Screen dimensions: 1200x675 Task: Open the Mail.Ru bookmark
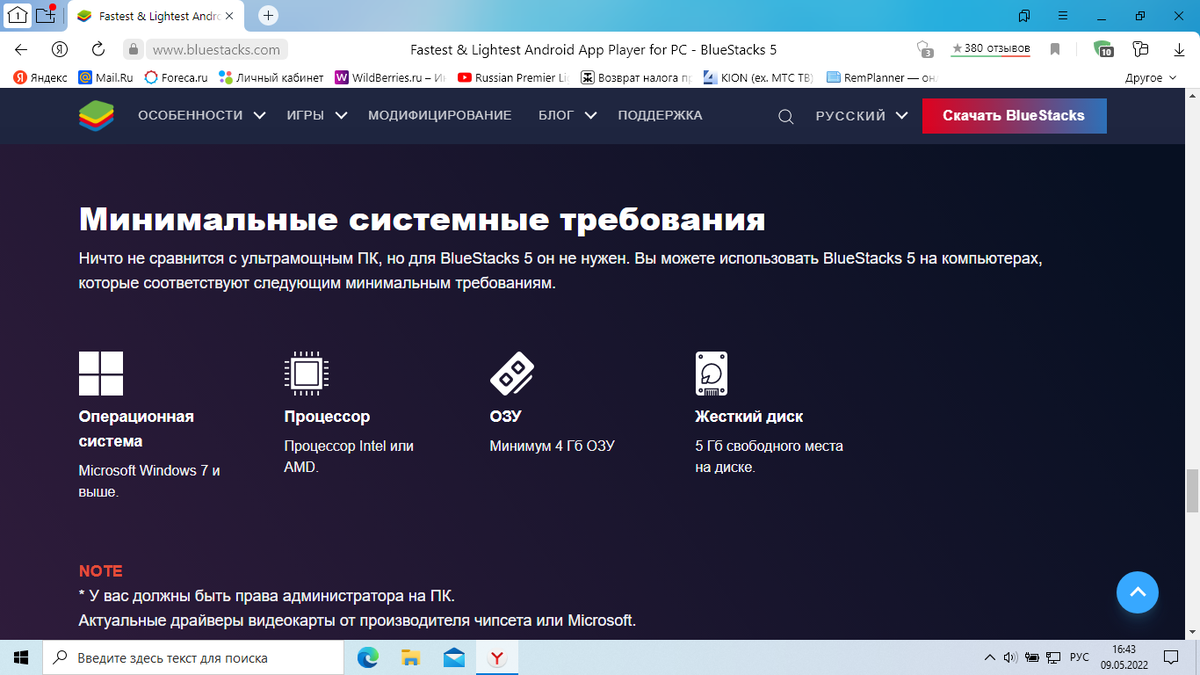(106, 77)
